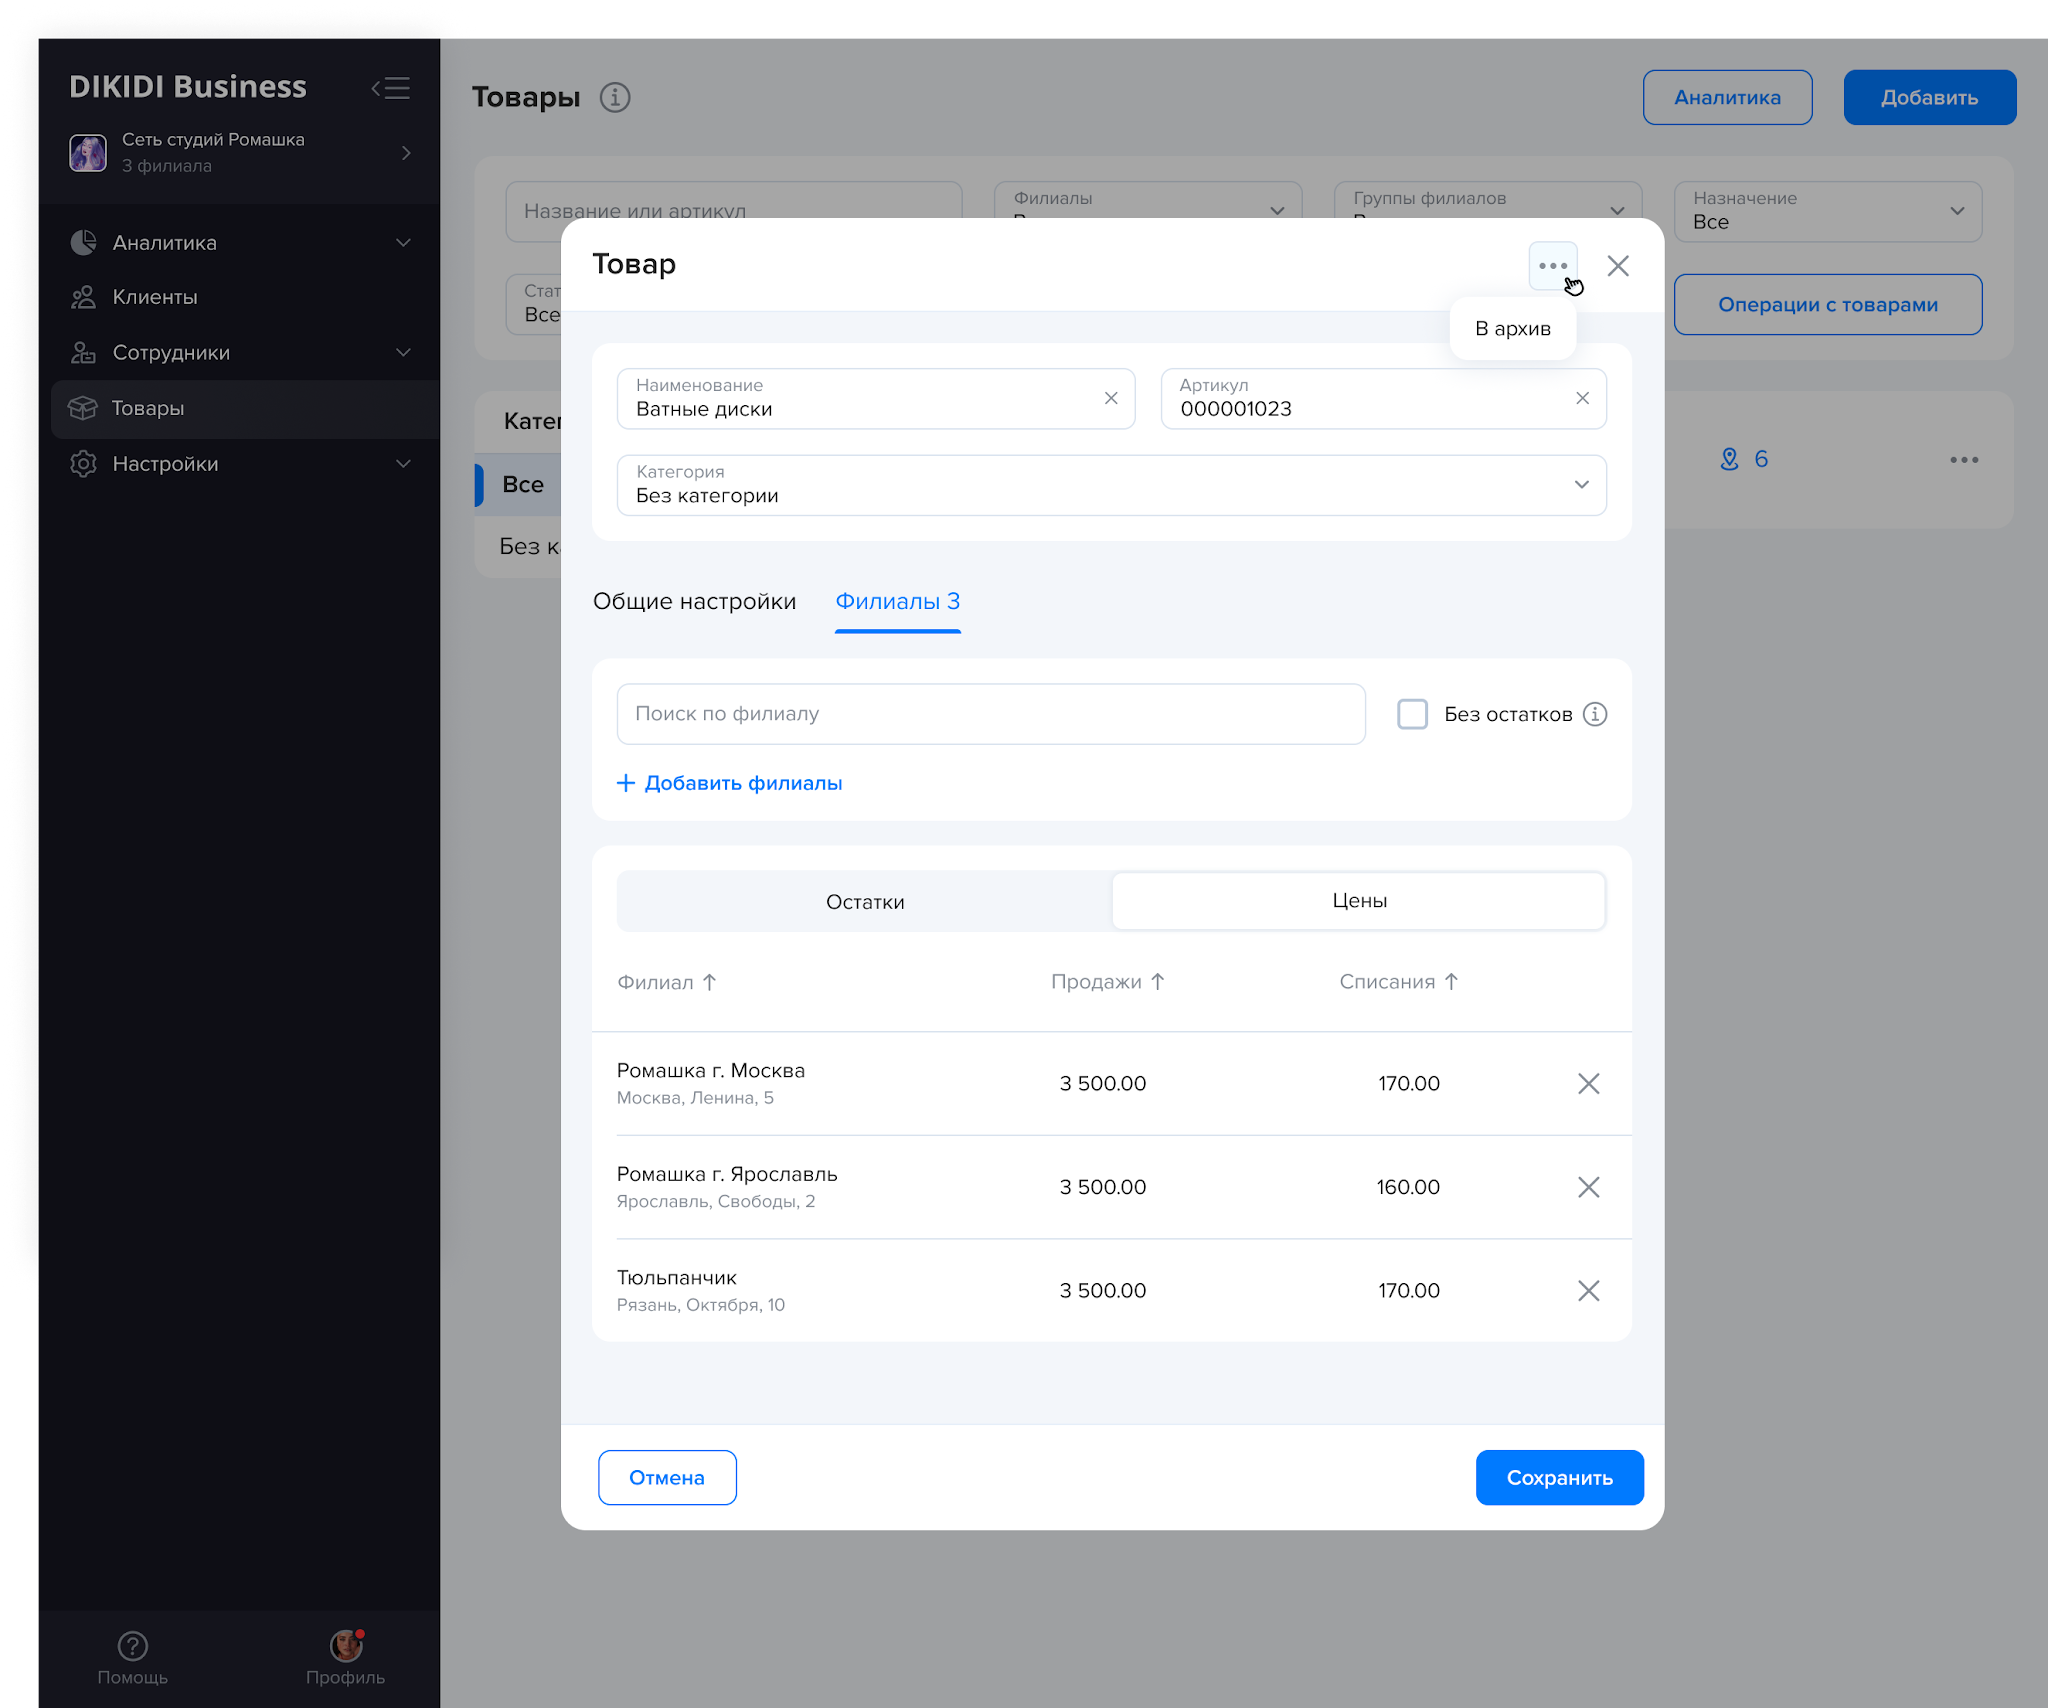Open Профиль avatar
Viewport: 2048px width, 1708px height.
[345, 1646]
